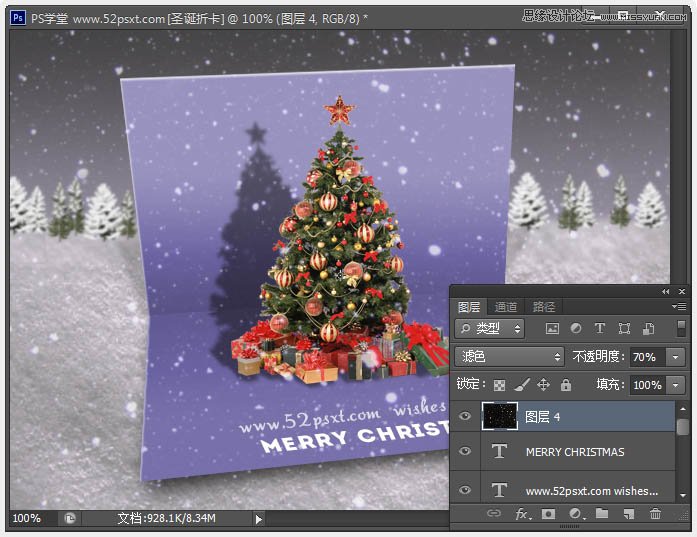This screenshot has width=697, height=537.
Task: Create new layer icon
Action: 629,514
